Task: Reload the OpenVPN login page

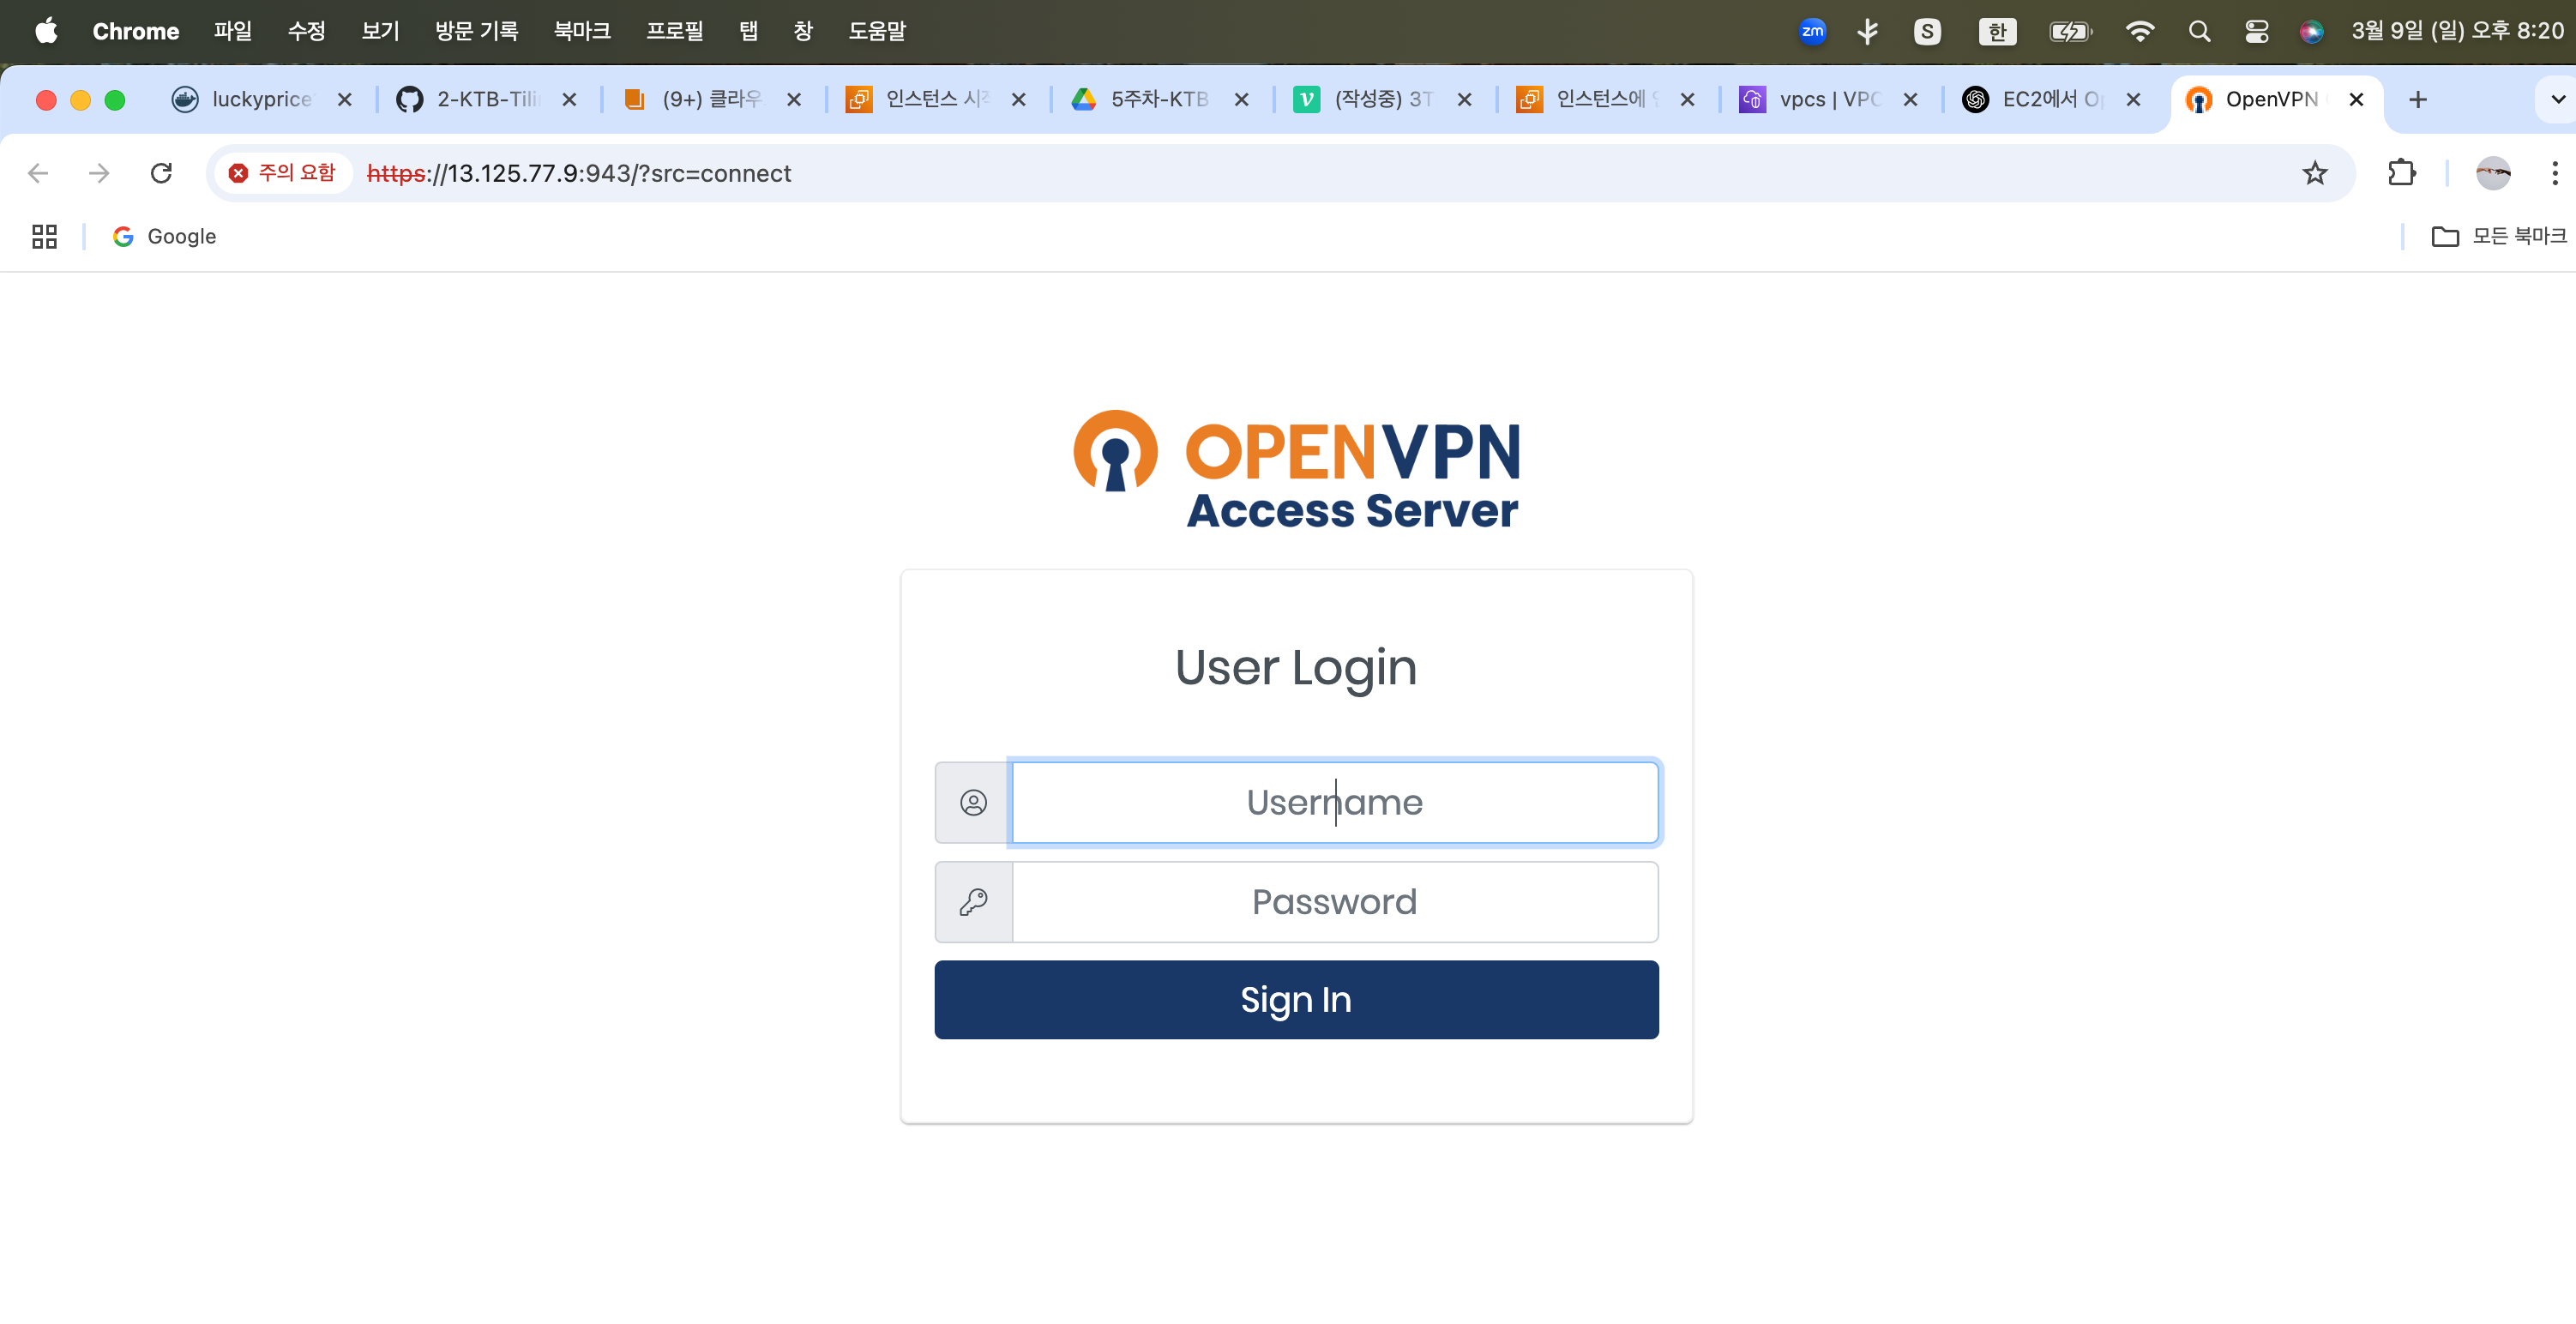Action: click(x=161, y=173)
